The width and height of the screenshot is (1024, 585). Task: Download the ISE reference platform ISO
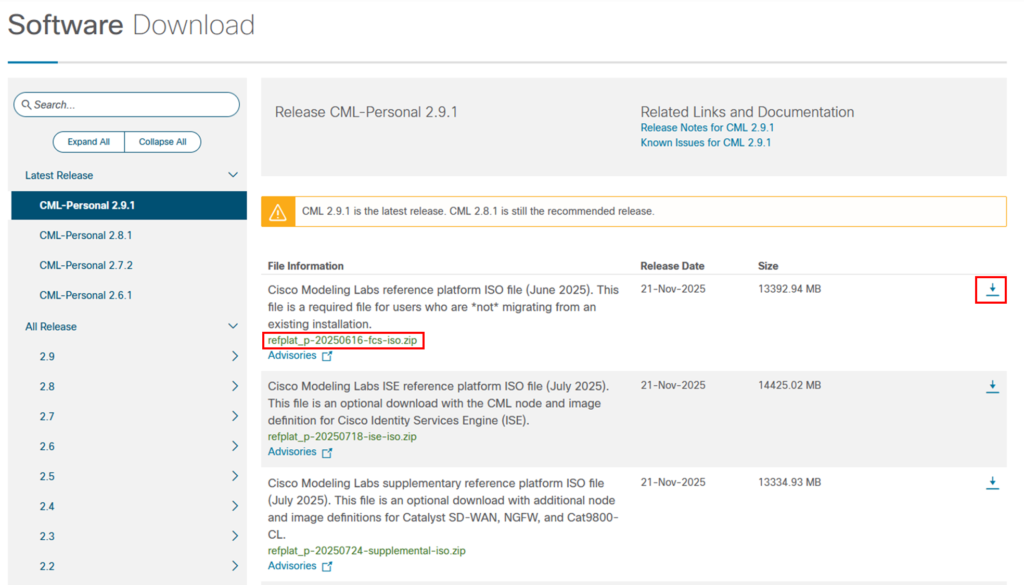(x=991, y=386)
